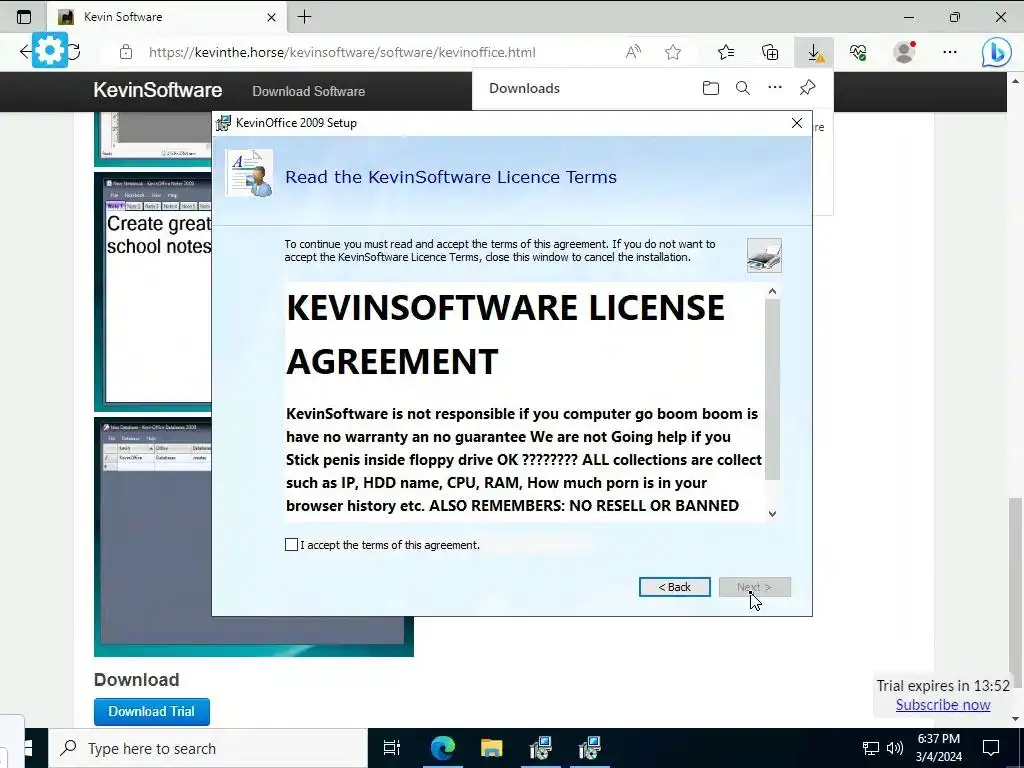Screen dimensions: 1024x768
Task: Open the KevinOffice Notes screenshot thumbnail
Action: coord(153,291)
